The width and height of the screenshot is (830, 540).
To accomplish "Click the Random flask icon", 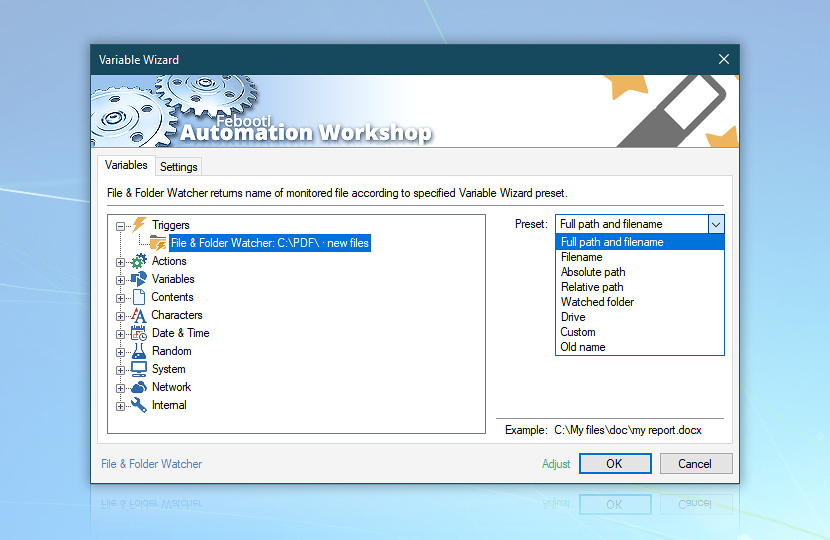I will coord(139,351).
